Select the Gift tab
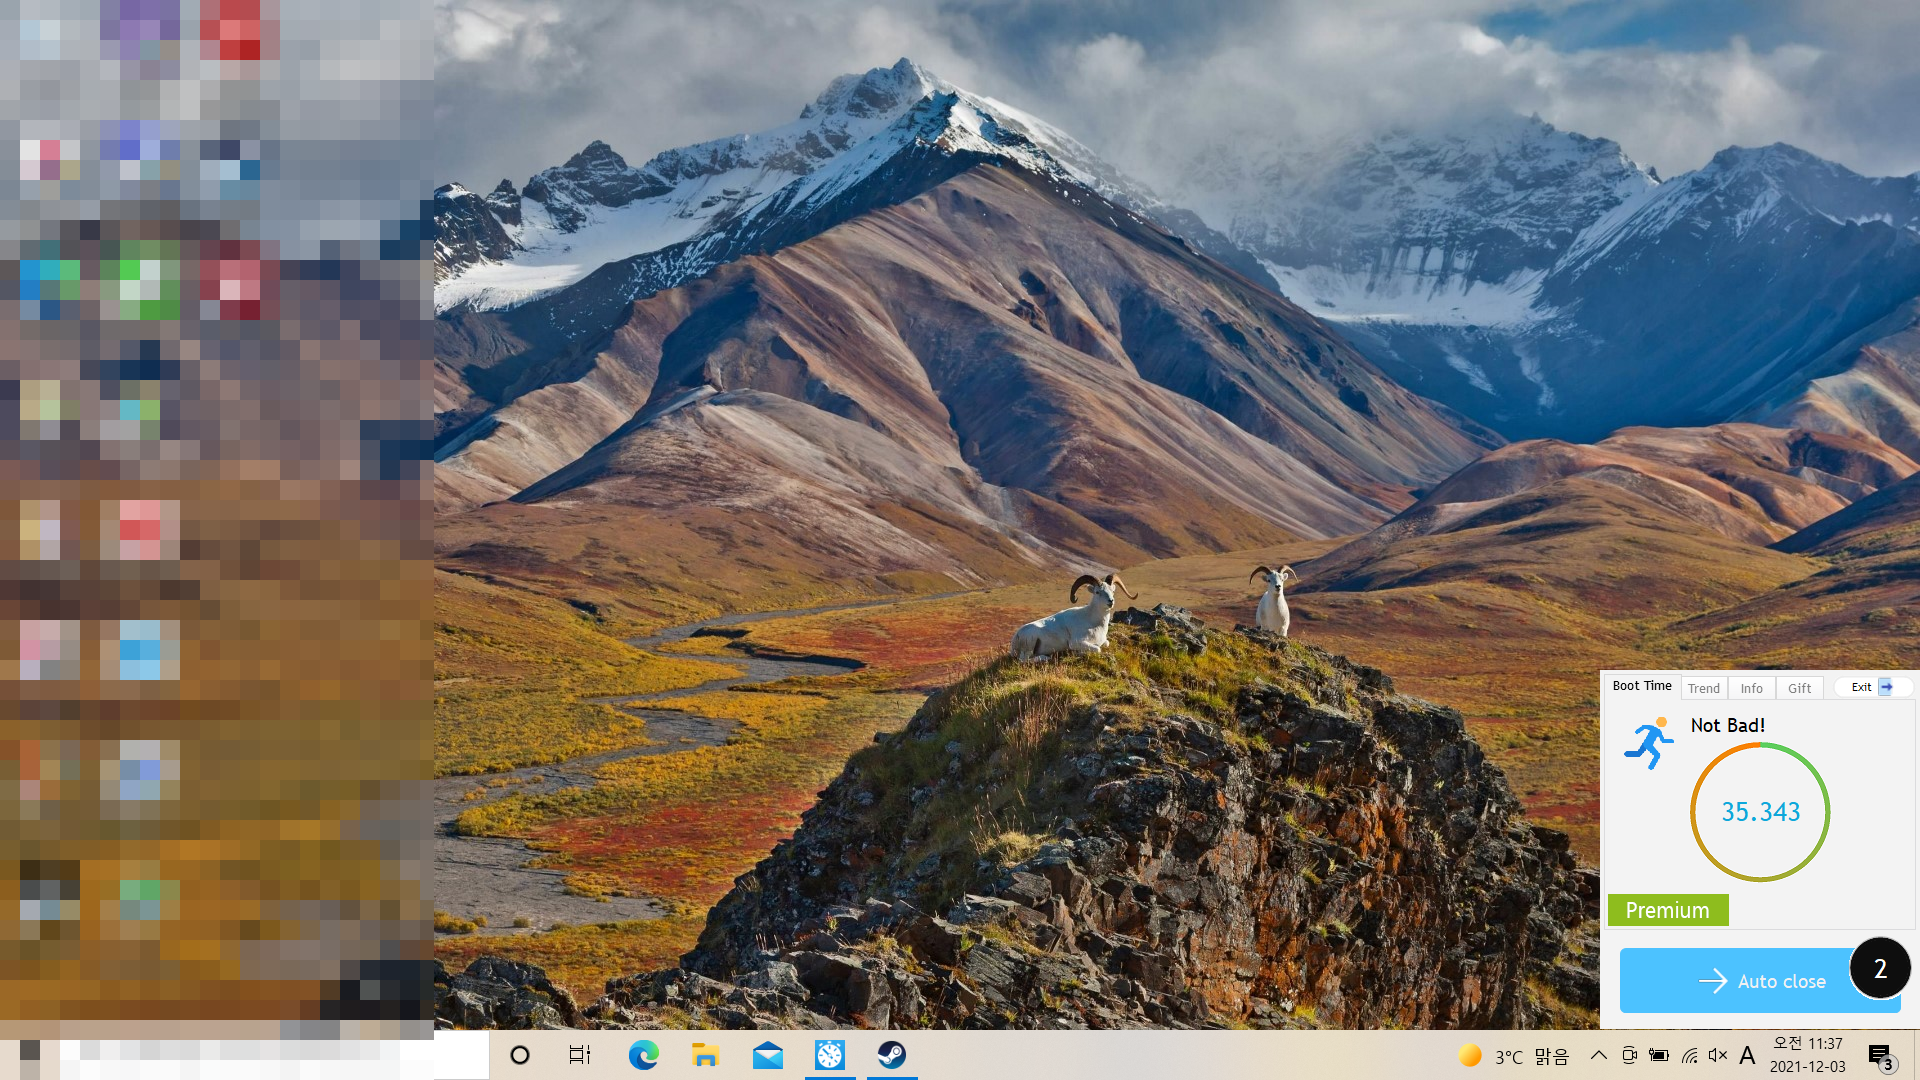 [1799, 688]
